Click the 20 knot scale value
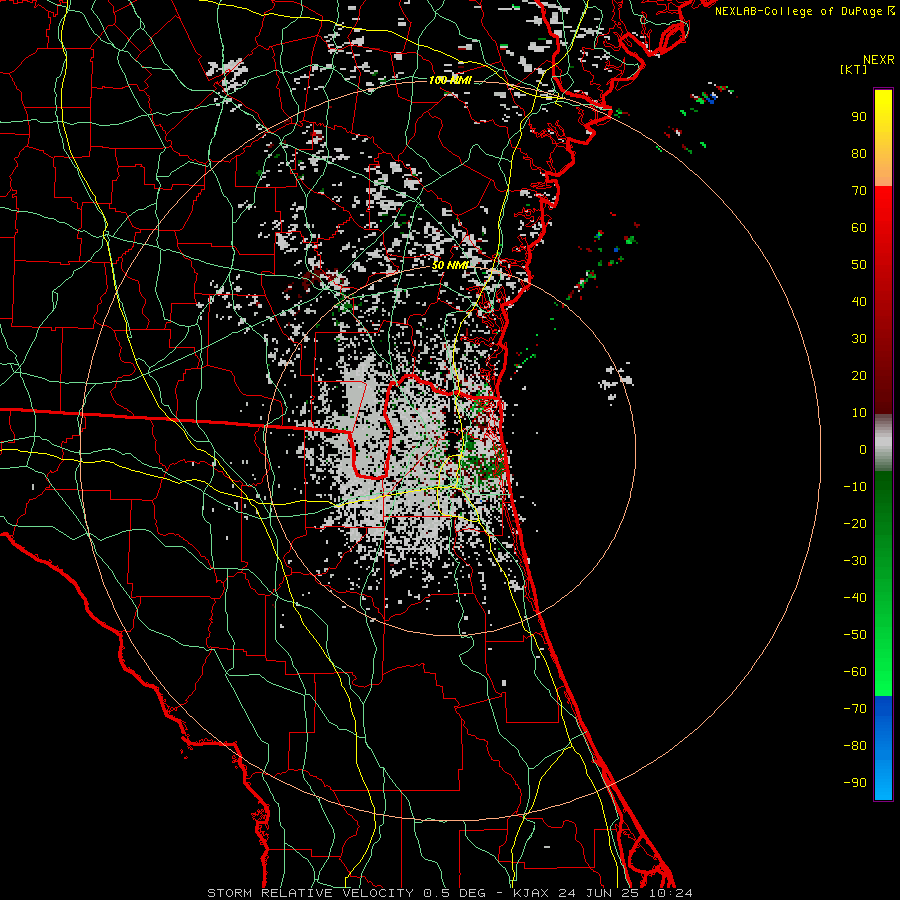Viewport: 900px width, 900px height. (x=859, y=376)
